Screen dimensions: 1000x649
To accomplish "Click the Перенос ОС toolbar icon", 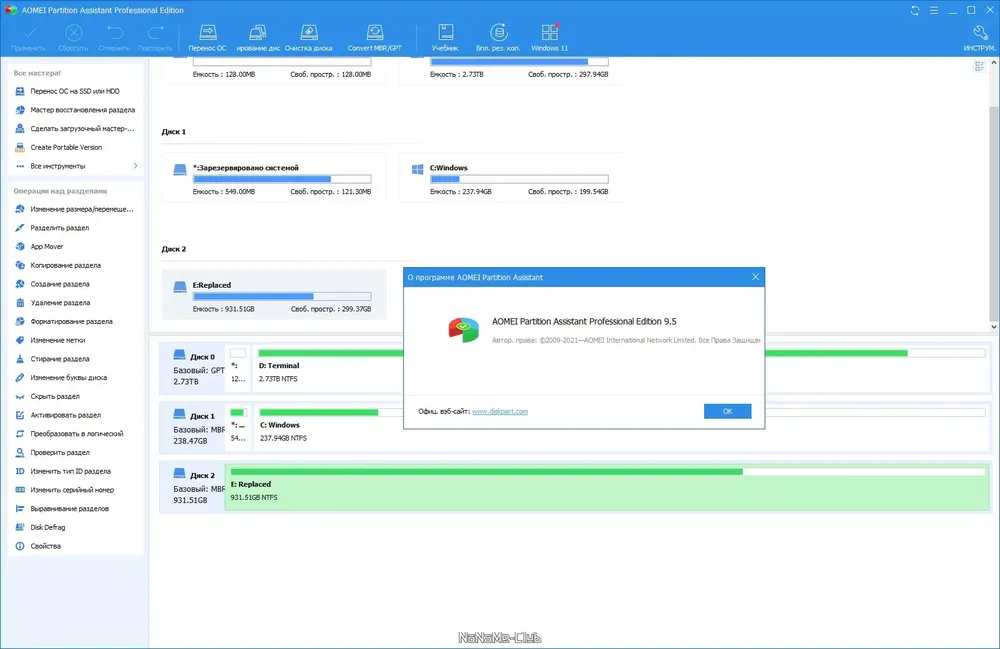I will [207, 38].
